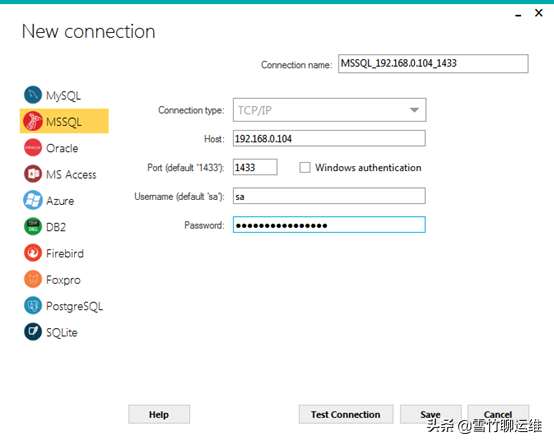Select the DB2 database icon
Viewport: 554px width, 445px height.
point(33,227)
